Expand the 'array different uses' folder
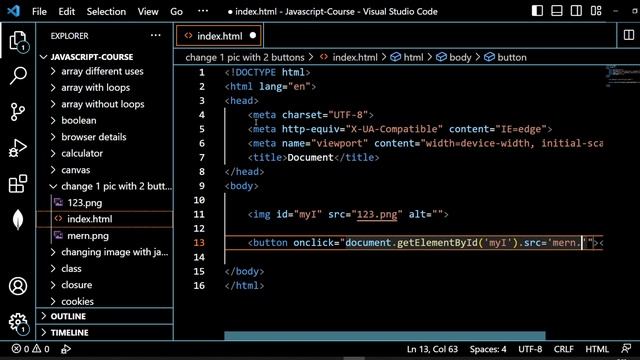 point(102,71)
